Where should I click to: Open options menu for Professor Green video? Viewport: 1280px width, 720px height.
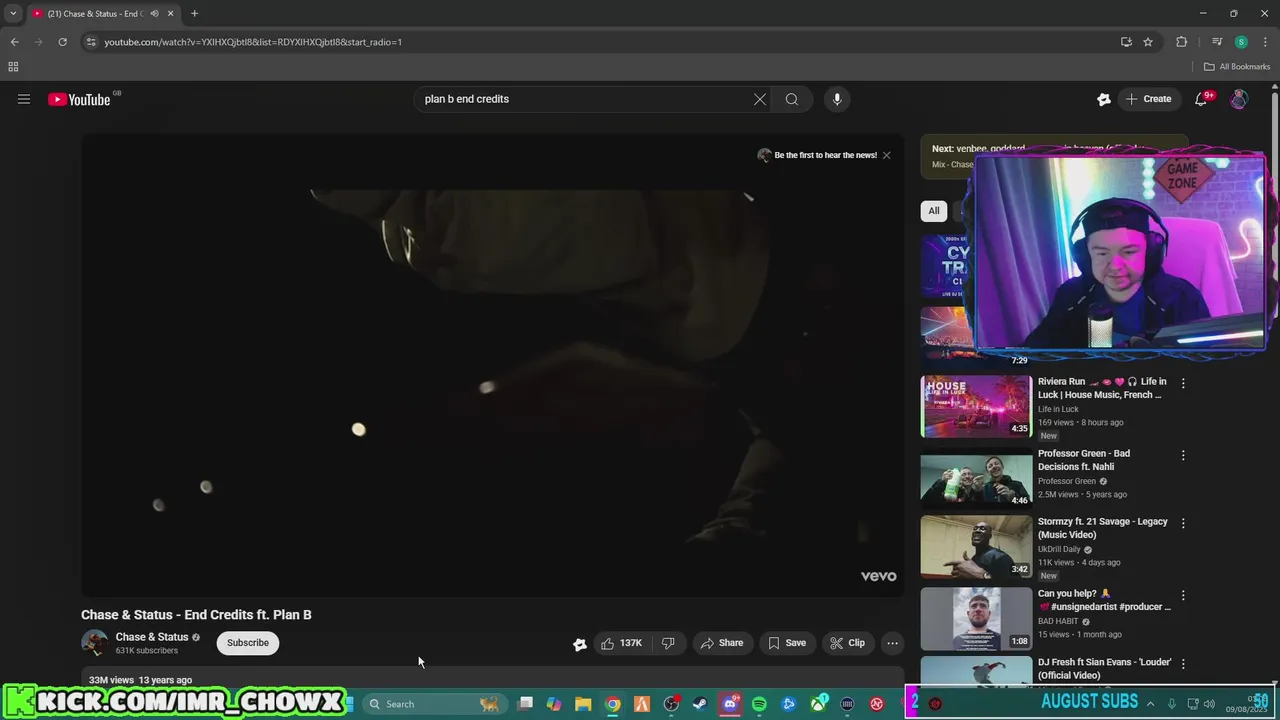tap(1183, 455)
